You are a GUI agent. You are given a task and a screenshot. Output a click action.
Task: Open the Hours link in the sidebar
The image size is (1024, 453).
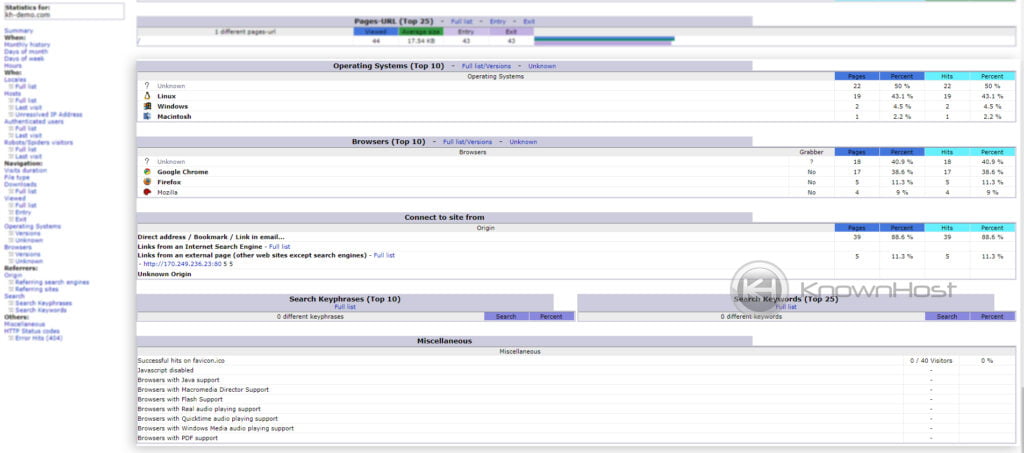[12, 66]
